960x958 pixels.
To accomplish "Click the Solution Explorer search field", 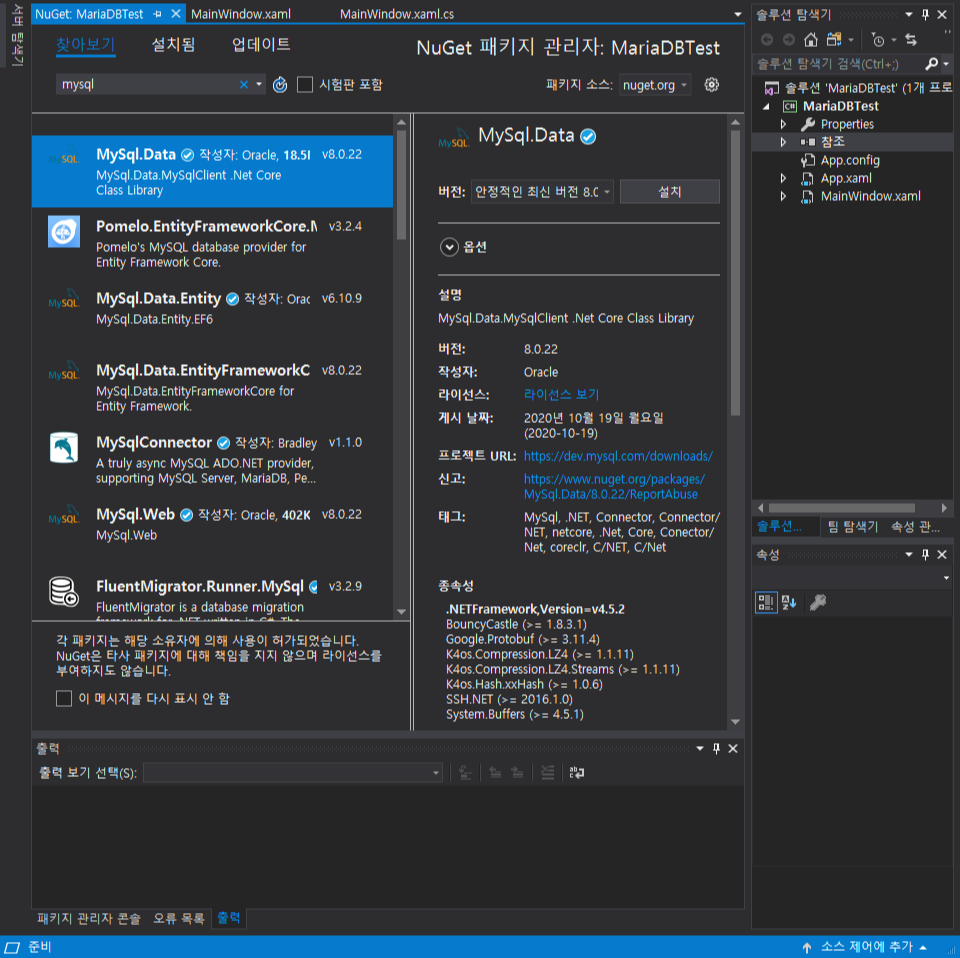I will (x=838, y=64).
